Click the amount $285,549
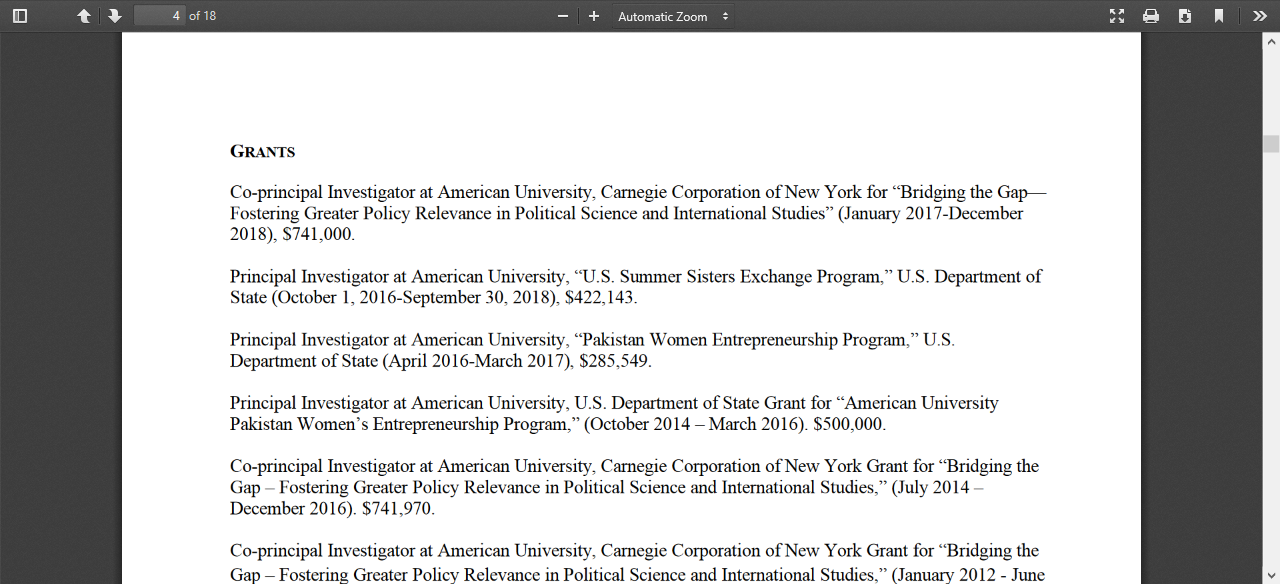 coord(615,361)
